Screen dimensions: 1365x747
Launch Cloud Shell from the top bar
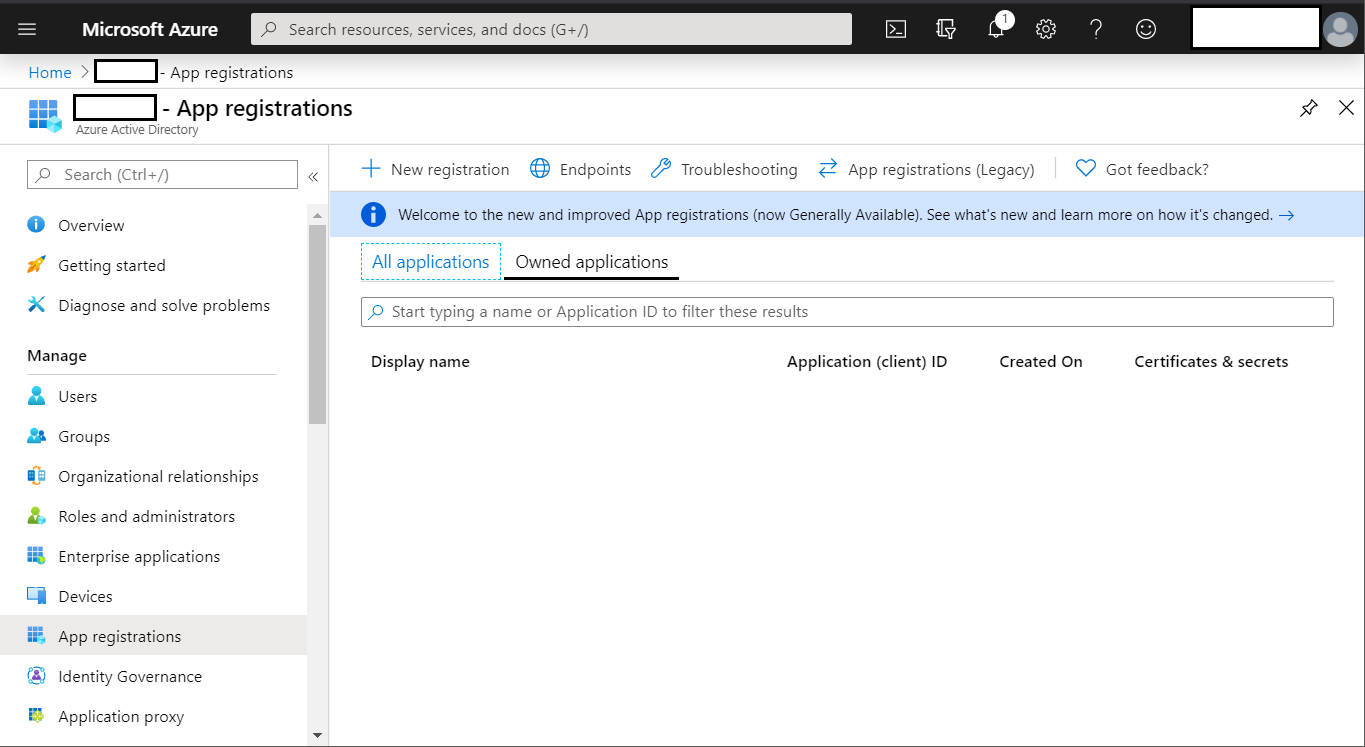(x=896, y=29)
